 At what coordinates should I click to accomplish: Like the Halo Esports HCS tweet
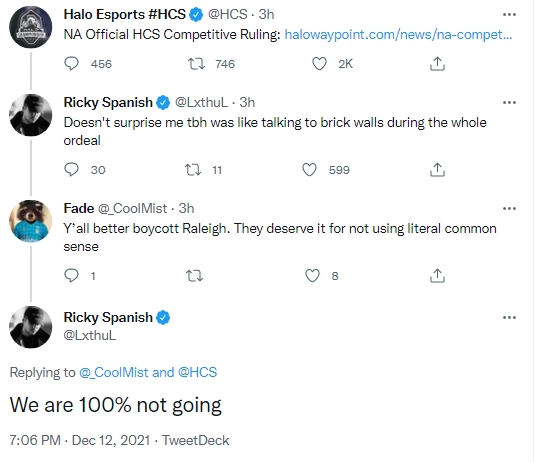pos(319,63)
